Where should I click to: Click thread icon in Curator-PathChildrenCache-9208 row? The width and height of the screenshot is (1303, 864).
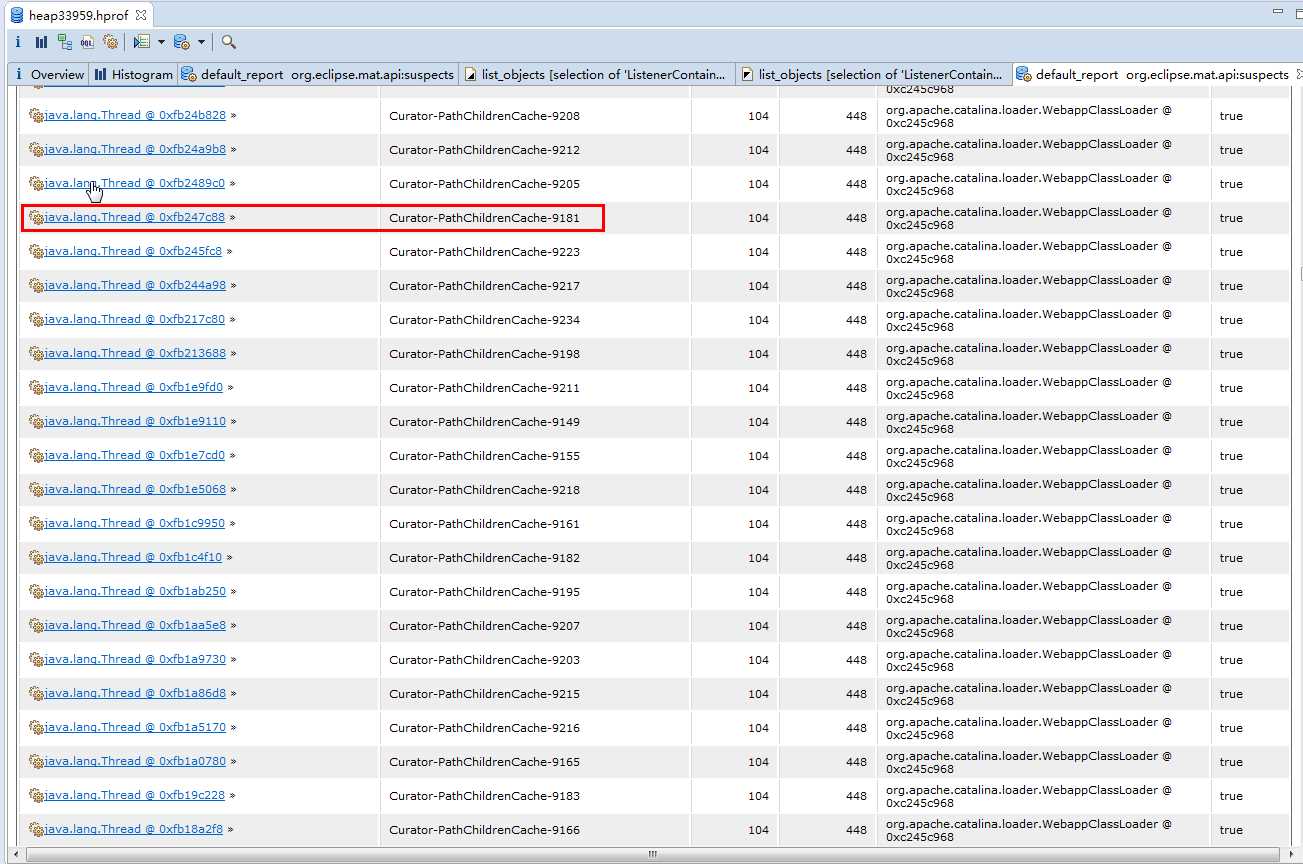pyautogui.click(x=36, y=115)
